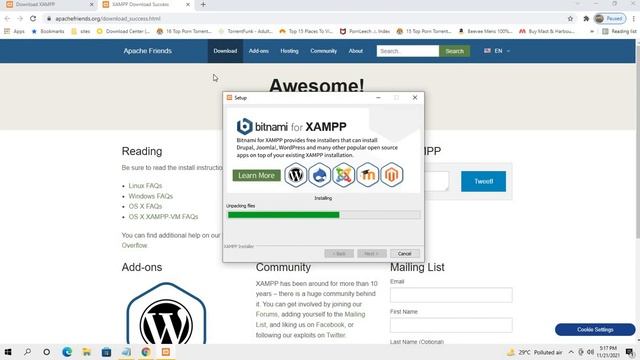Screen dimensions: 640x360
Task: Click the Drupal icon in Setup dialog
Action: click(320, 175)
